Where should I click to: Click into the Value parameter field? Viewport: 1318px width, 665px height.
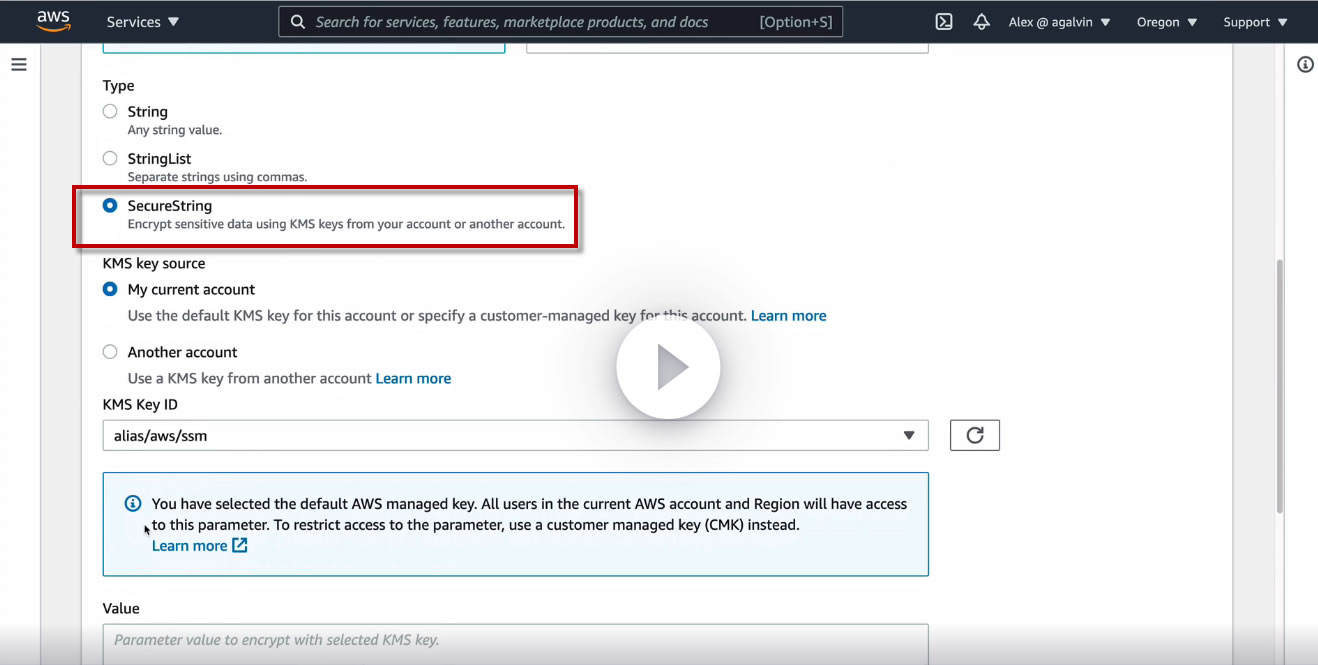515,644
